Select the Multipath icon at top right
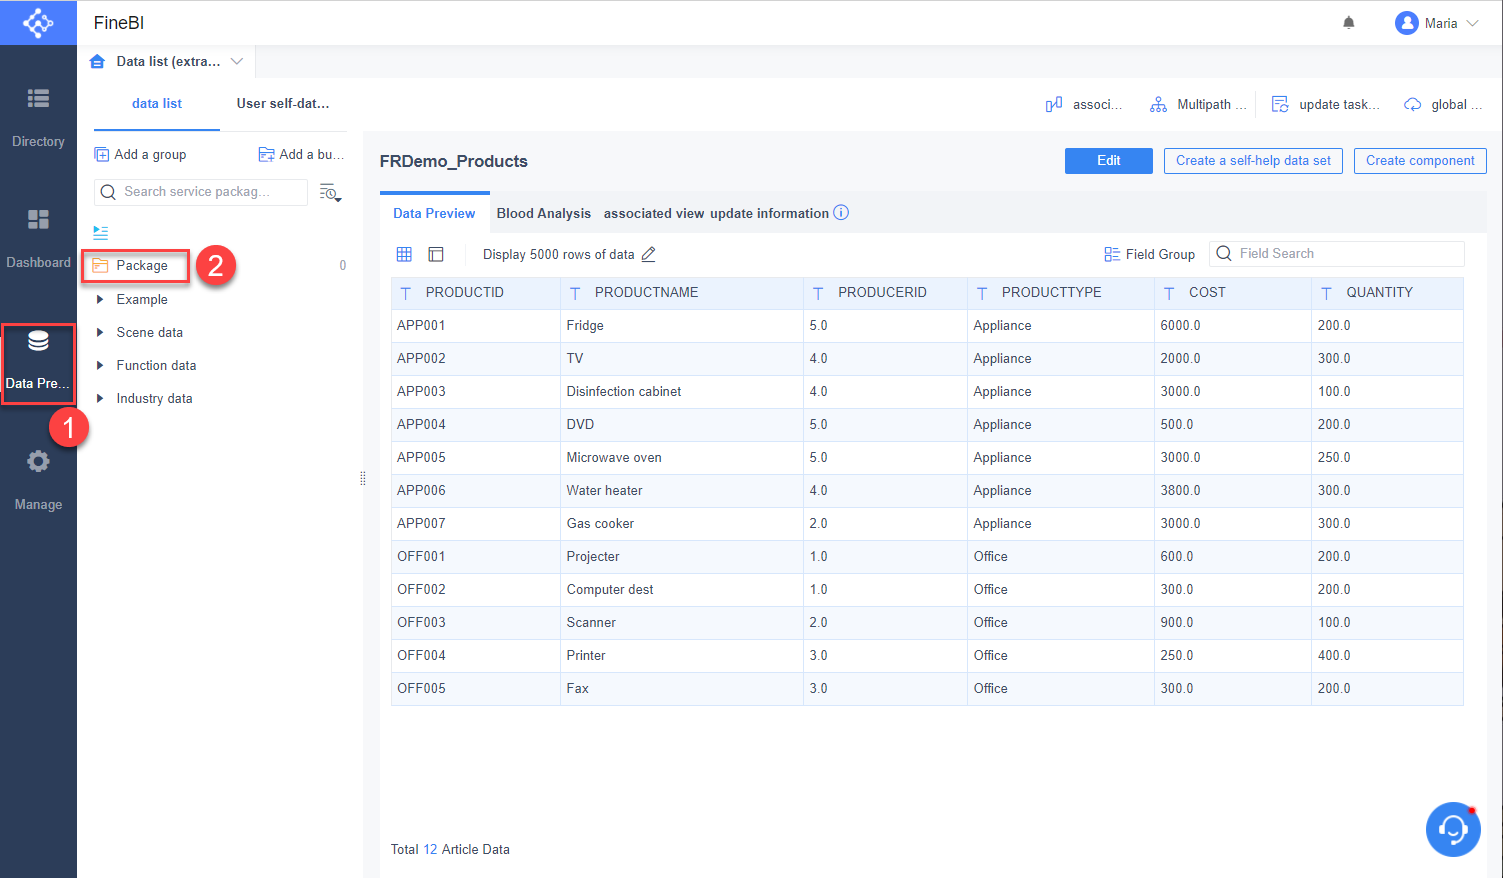 (x=1158, y=103)
